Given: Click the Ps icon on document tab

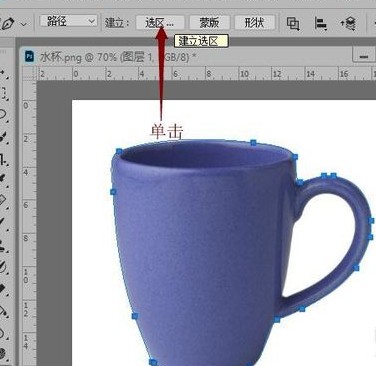Looking at the screenshot, I should coord(30,56).
